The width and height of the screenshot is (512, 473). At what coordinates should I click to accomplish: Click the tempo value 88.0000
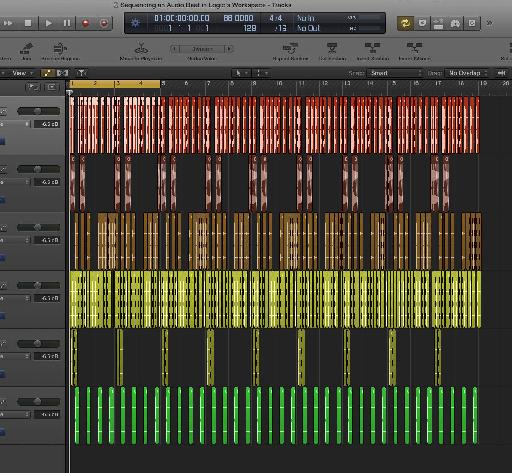click(x=238, y=18)
